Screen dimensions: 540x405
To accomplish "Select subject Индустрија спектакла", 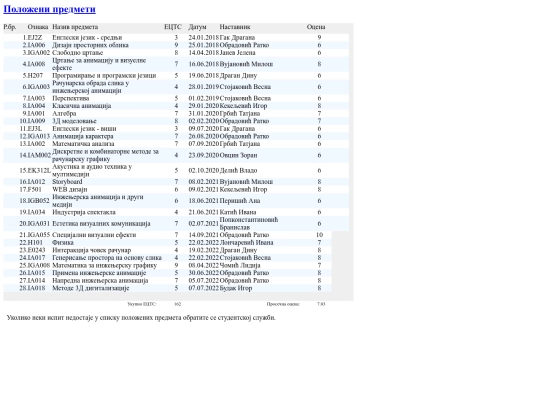I will [x=84, y=212].
